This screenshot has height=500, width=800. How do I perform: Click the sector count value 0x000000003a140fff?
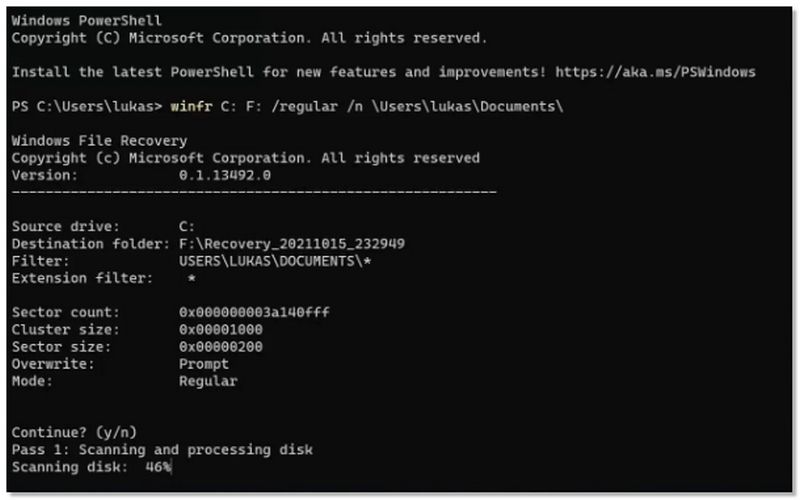coord(254,313)
